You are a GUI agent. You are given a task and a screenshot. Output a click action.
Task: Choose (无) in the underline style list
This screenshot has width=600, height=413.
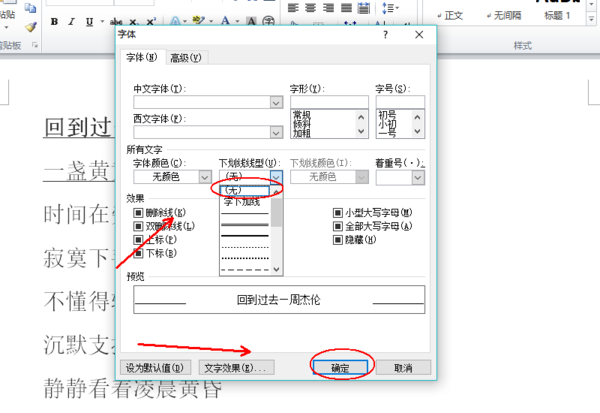tap(245, 190)
